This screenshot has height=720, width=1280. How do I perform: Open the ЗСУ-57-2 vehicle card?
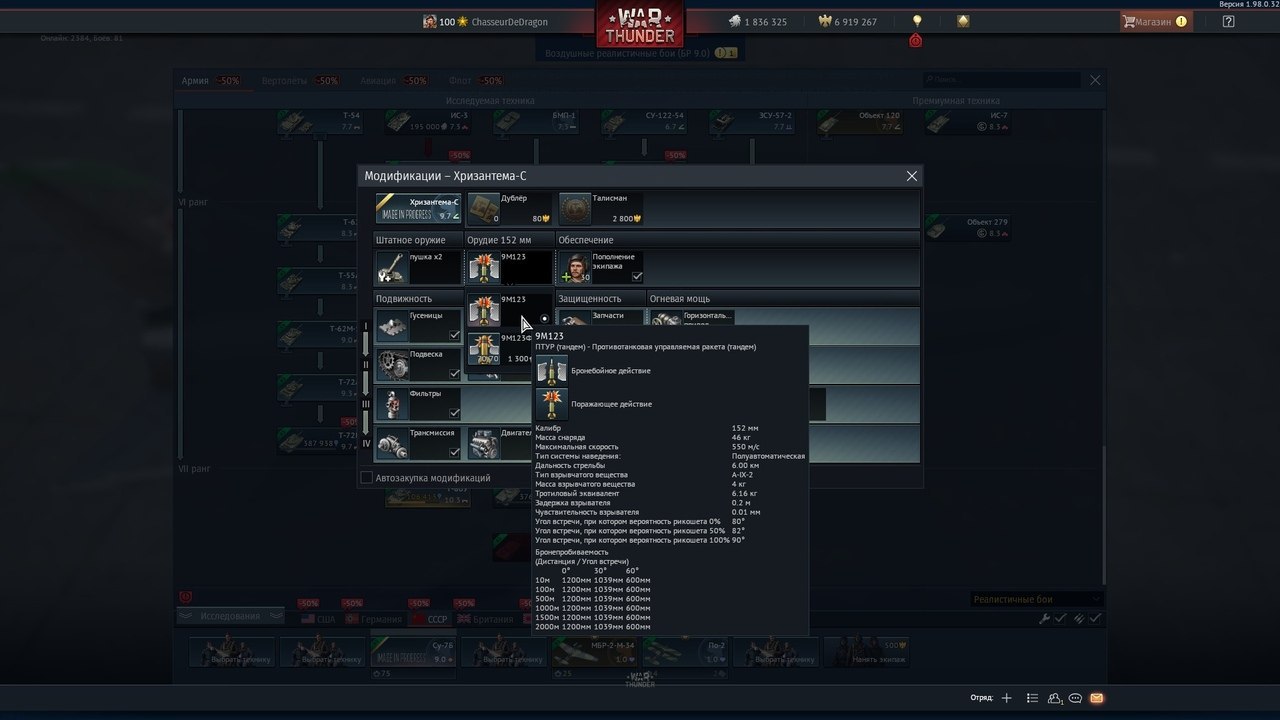click(752, 121)
